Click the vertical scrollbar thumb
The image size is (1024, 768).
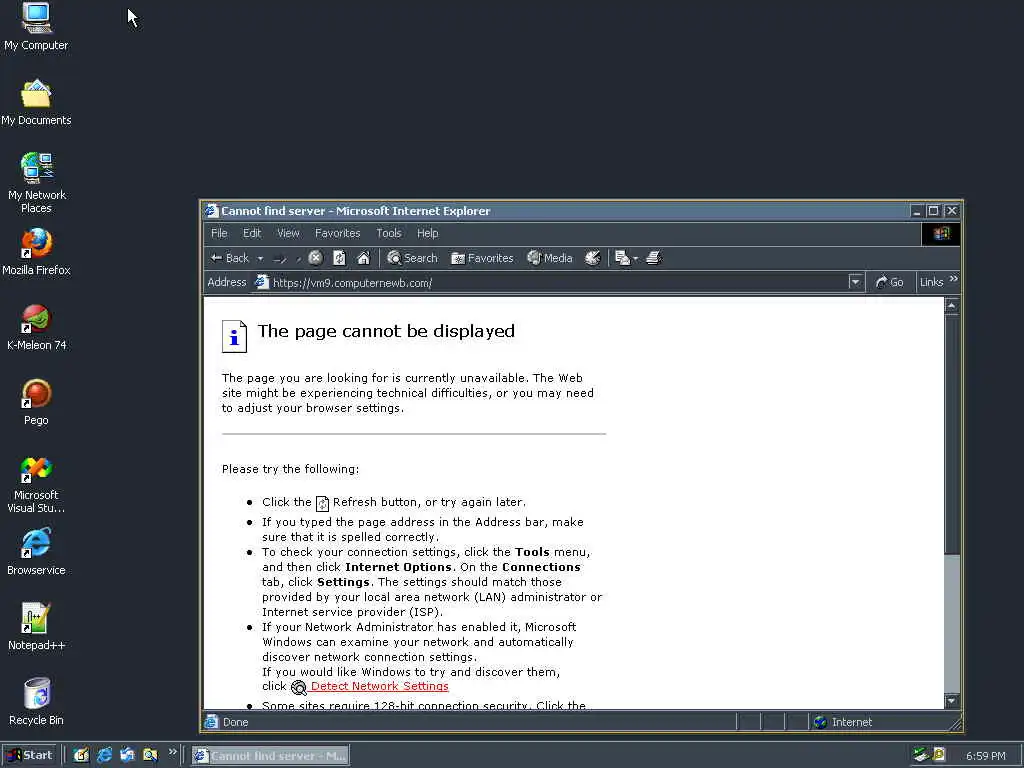(x=952, y=433)
